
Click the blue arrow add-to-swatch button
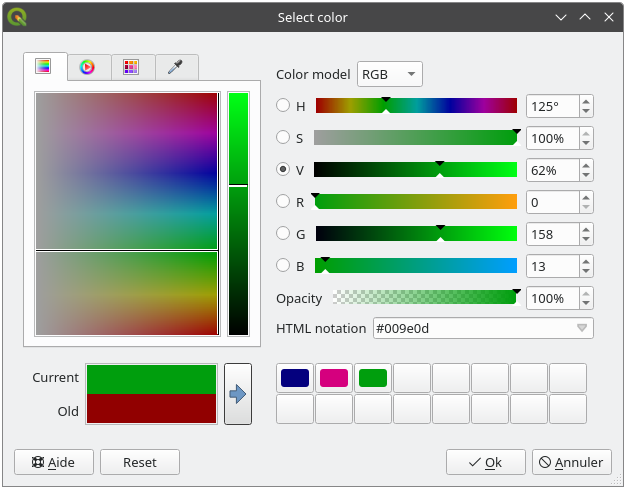tap(237, 394)
